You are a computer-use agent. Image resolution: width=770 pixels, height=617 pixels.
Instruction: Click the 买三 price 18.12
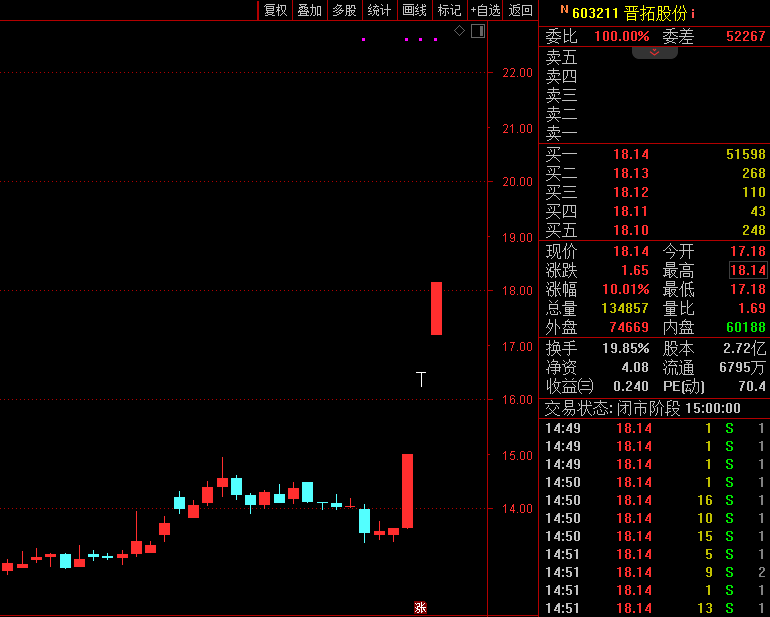[631, 192]
